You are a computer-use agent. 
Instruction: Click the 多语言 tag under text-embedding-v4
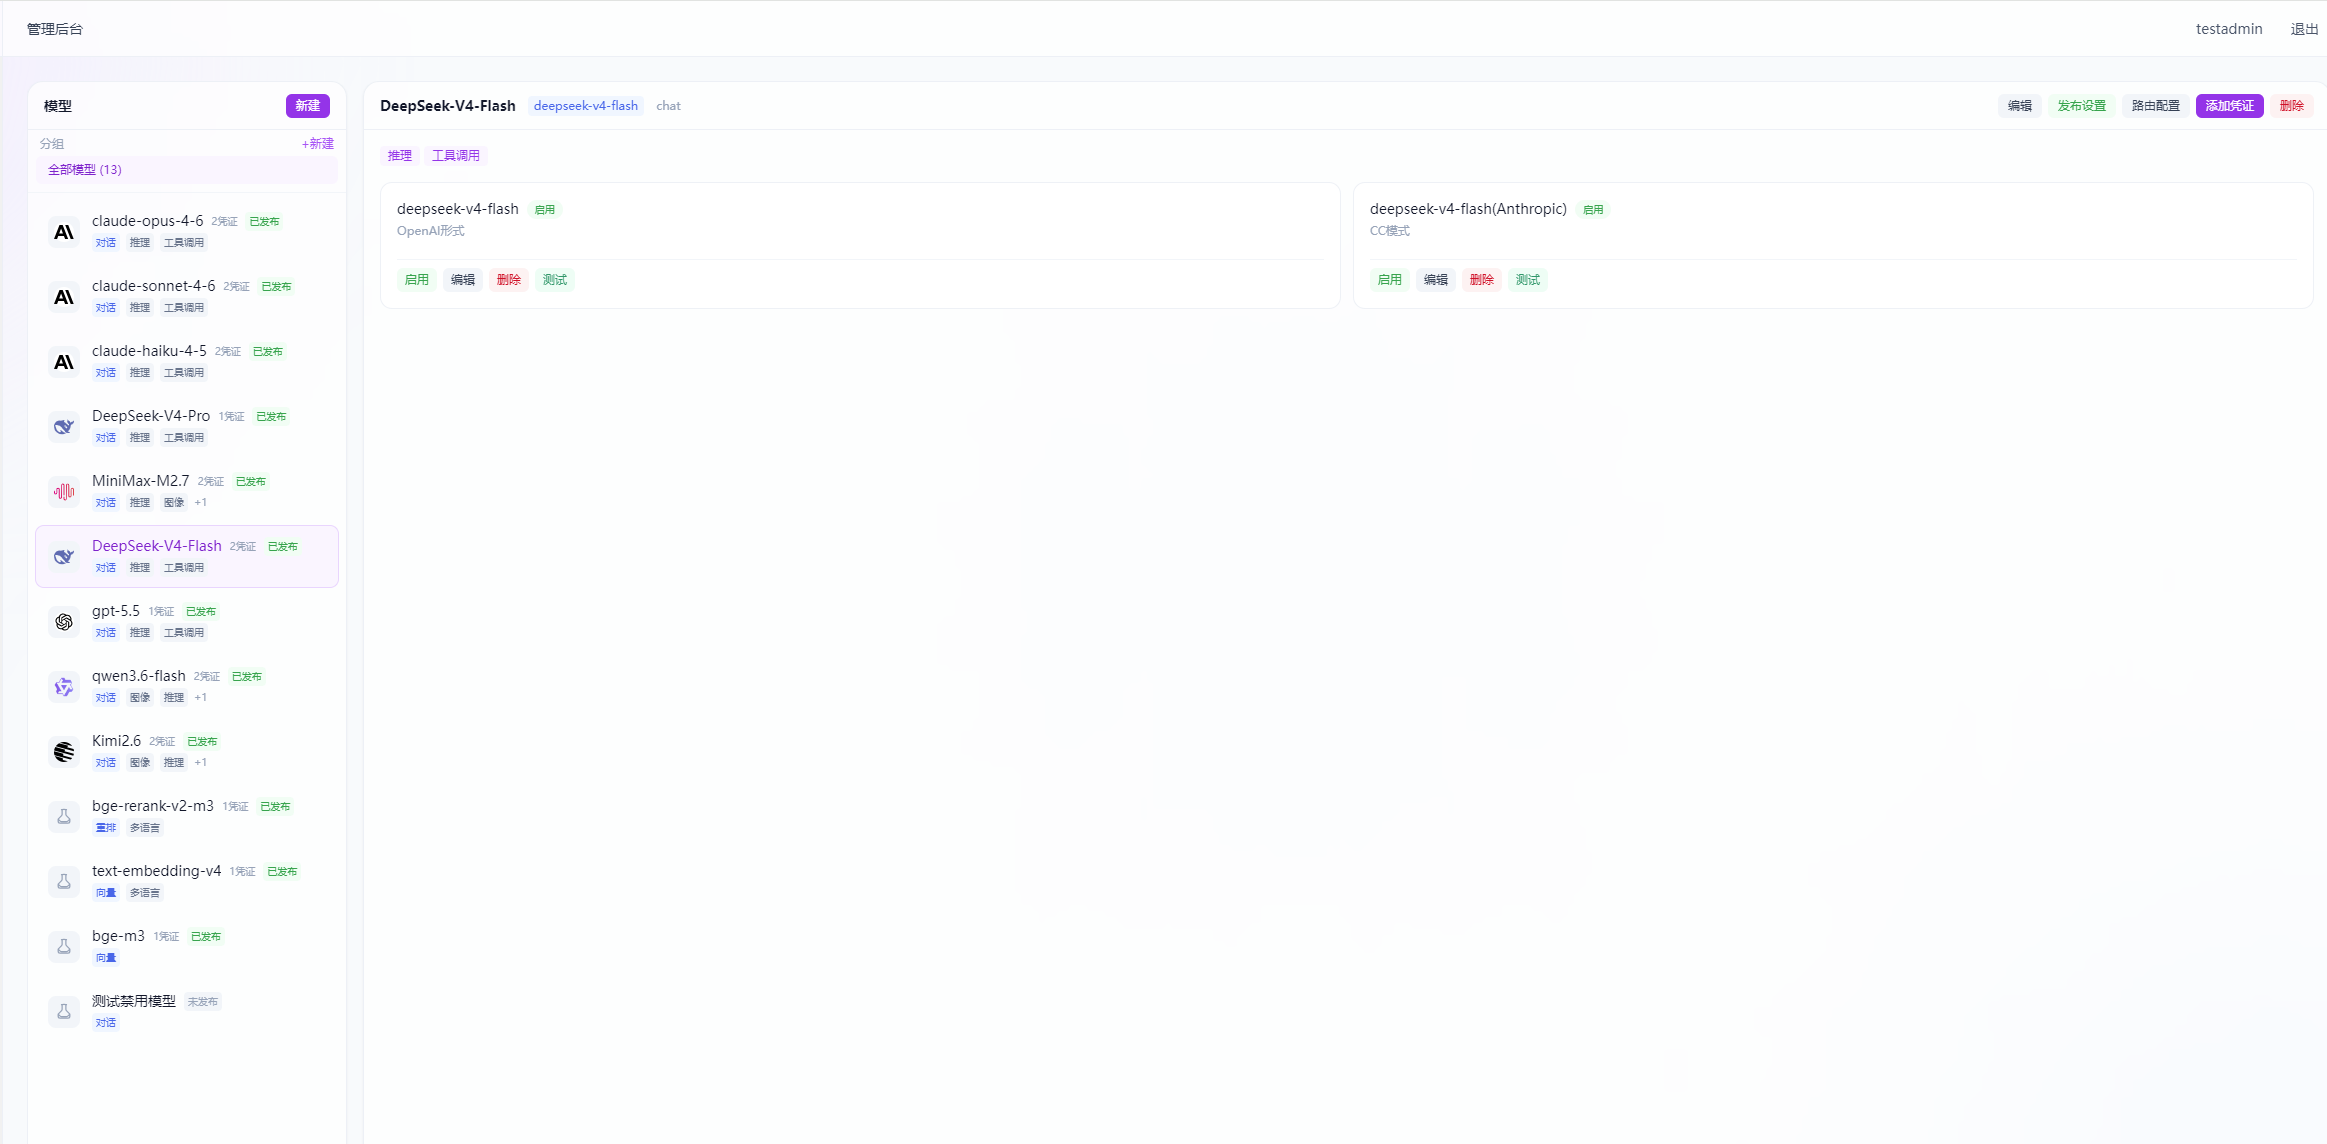[145, 893]
